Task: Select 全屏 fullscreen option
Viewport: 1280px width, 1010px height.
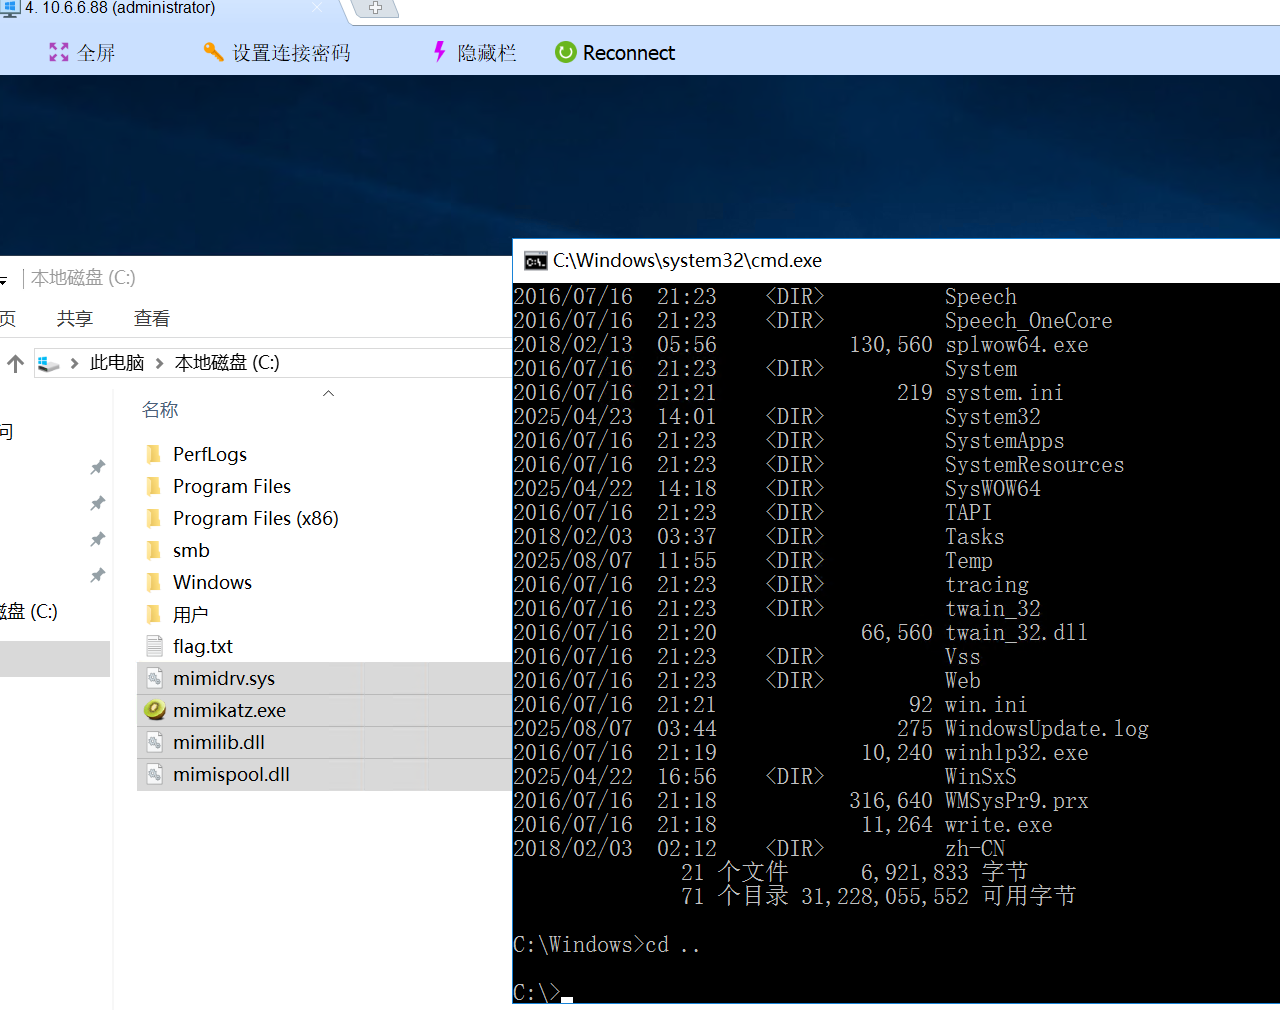Action: pyautogui.click(x=96, y=53)
